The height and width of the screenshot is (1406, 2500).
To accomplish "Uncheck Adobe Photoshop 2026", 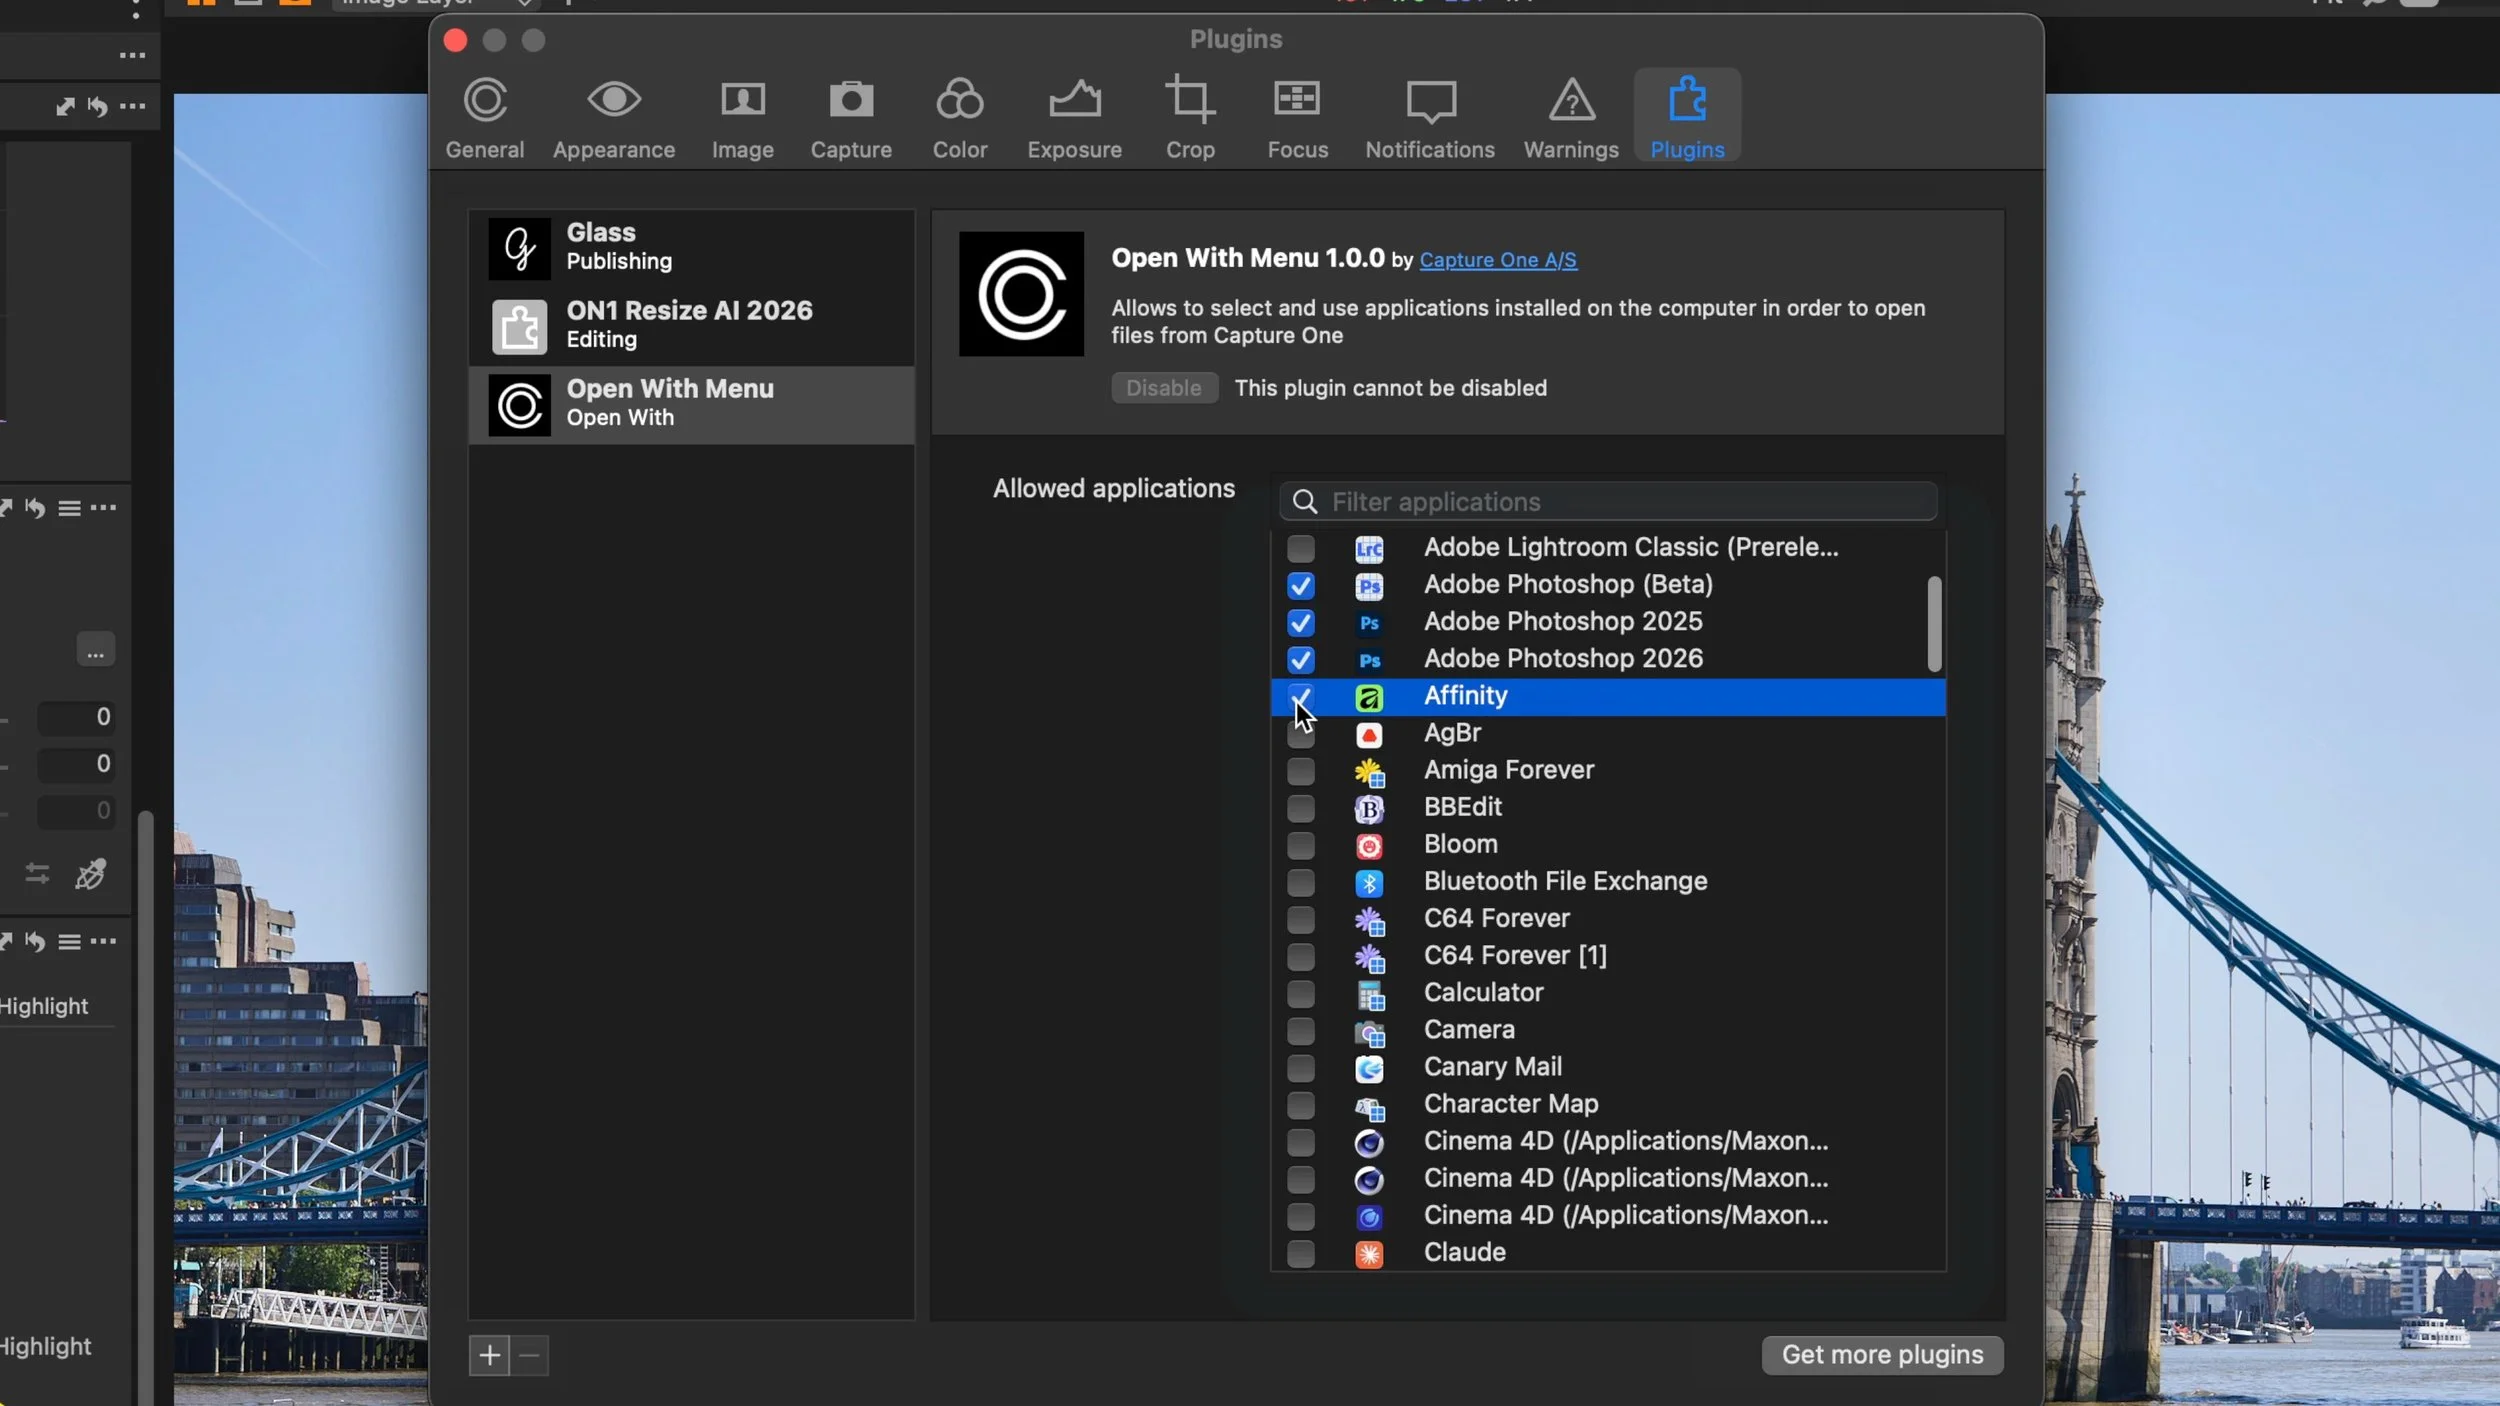I will (x=1301, y=659).
